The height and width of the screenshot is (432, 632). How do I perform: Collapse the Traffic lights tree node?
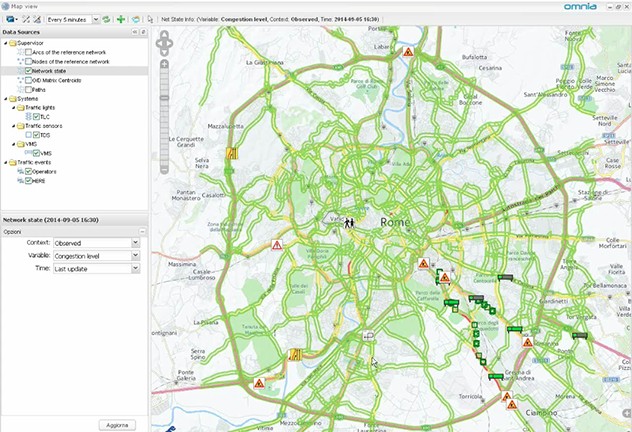(x=13, y=108)
